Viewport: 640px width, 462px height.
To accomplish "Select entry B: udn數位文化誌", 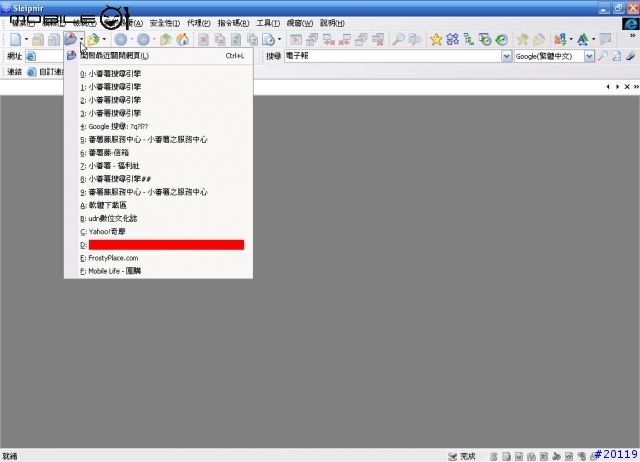I will [x=159, y=218].
